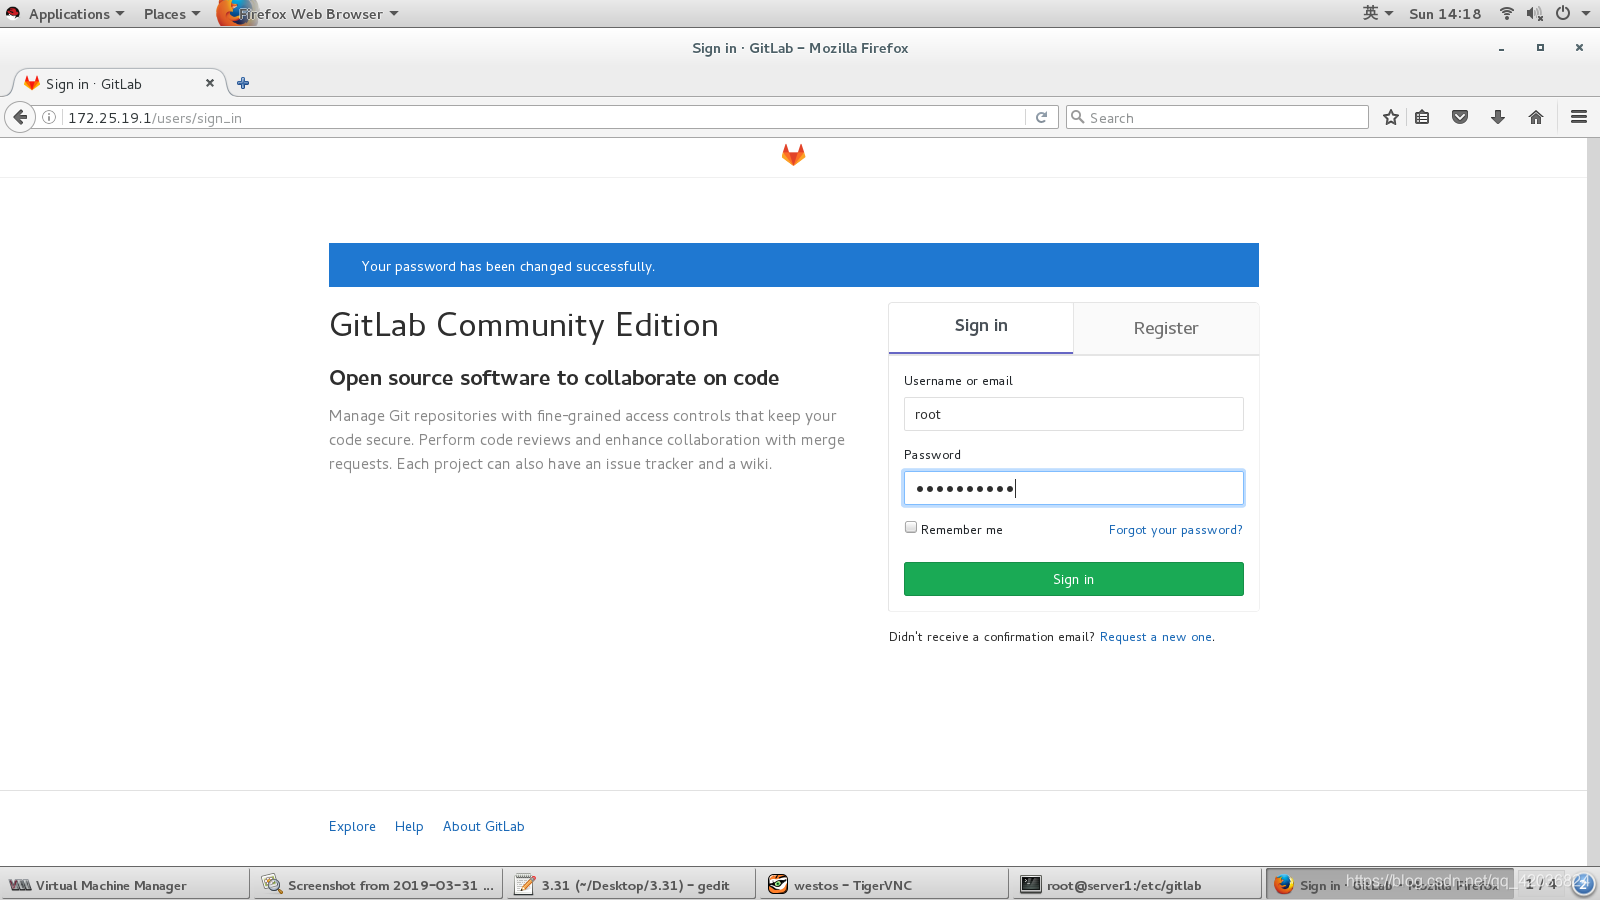Open downloads arrow icon
1600x900 pixels.
(1498, 117)
